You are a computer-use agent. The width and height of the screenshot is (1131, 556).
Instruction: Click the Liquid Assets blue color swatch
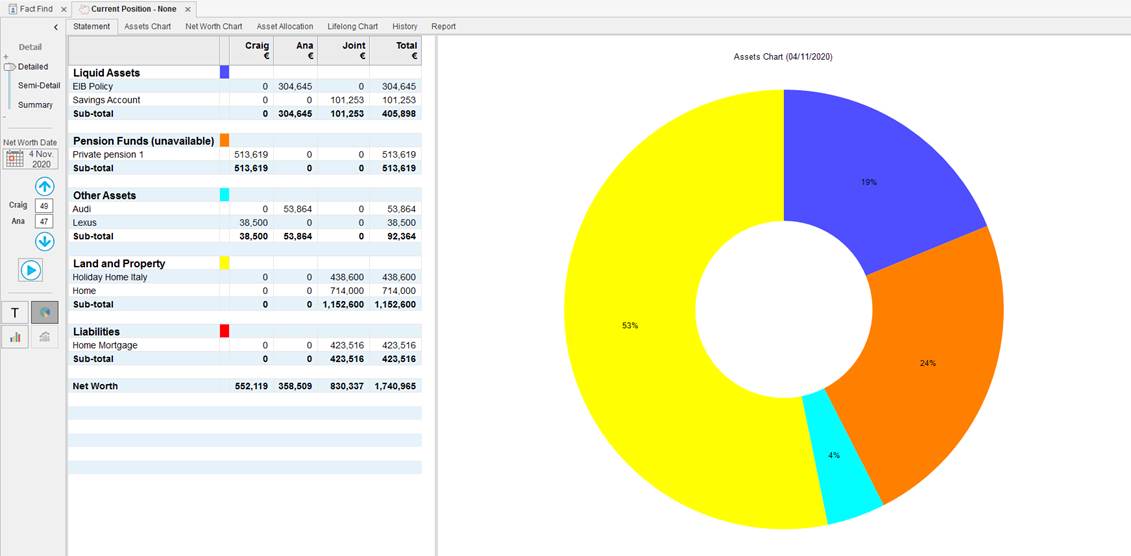(224, 72)
